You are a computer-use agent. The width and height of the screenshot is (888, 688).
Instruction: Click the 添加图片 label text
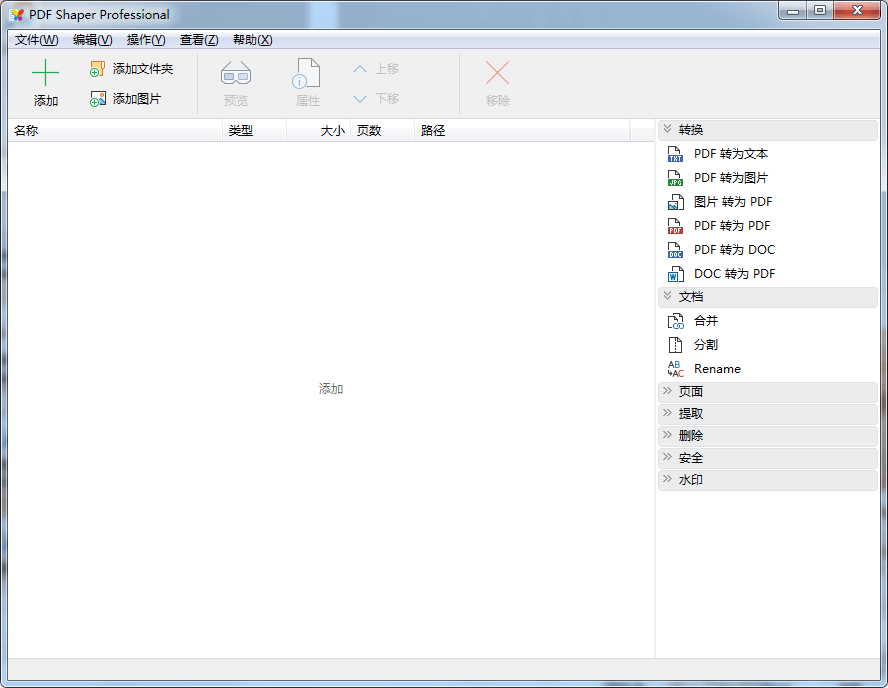point(136,99)
